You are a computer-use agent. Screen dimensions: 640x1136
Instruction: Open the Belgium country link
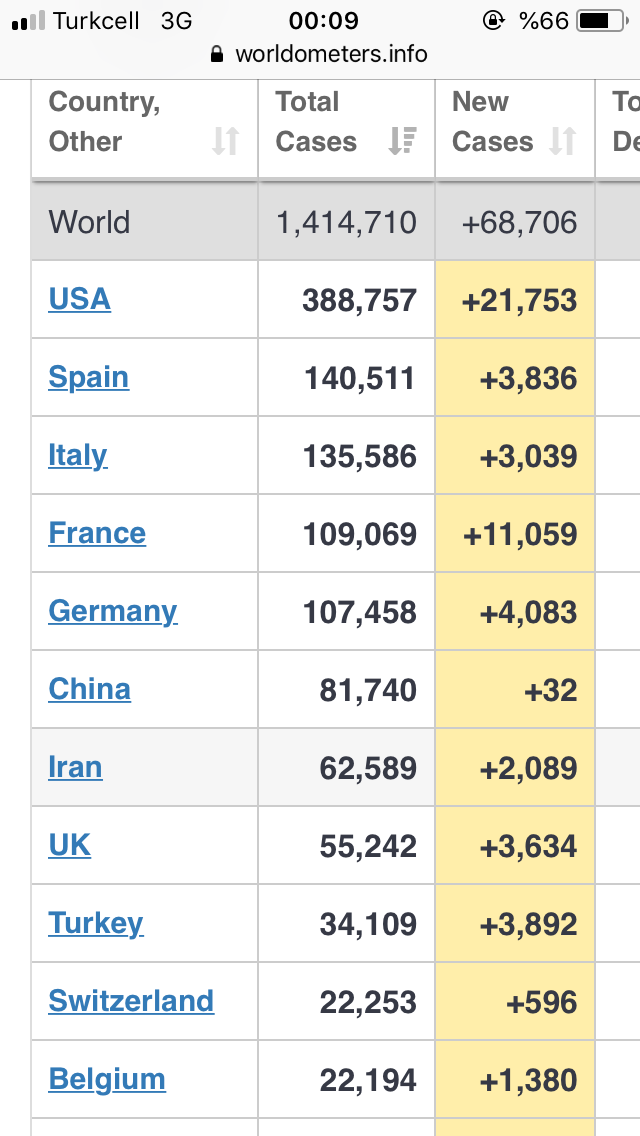(107, 1080)
